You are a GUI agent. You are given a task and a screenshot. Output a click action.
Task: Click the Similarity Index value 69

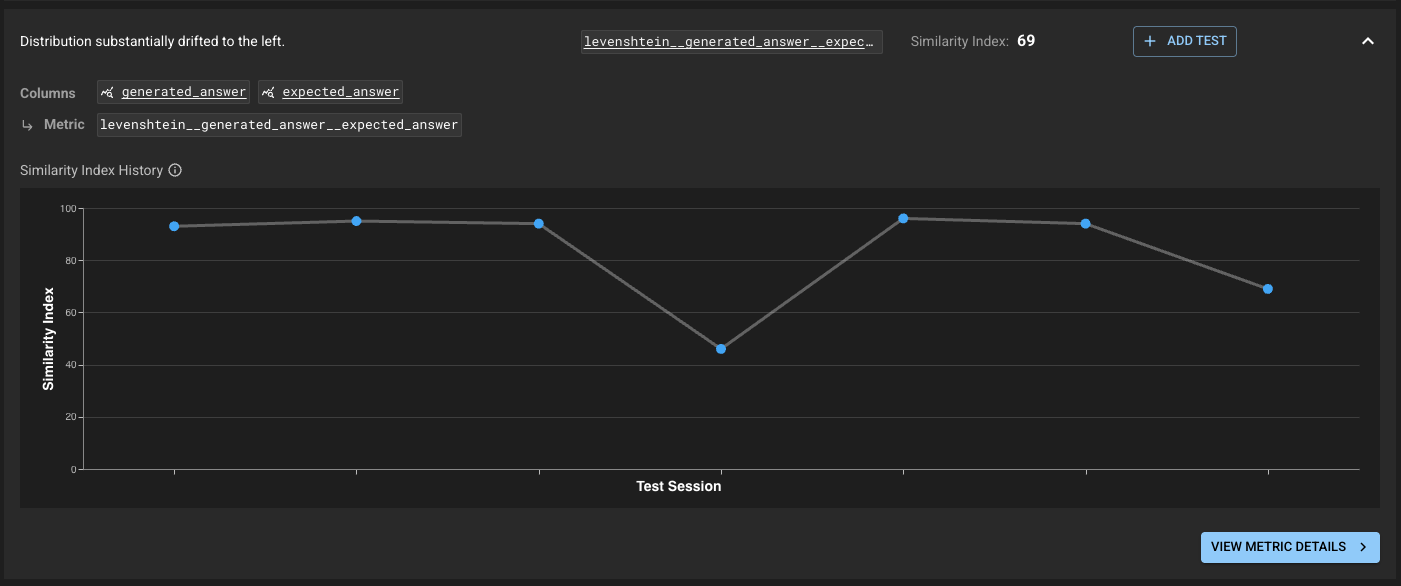click(x=1026, y=41)
